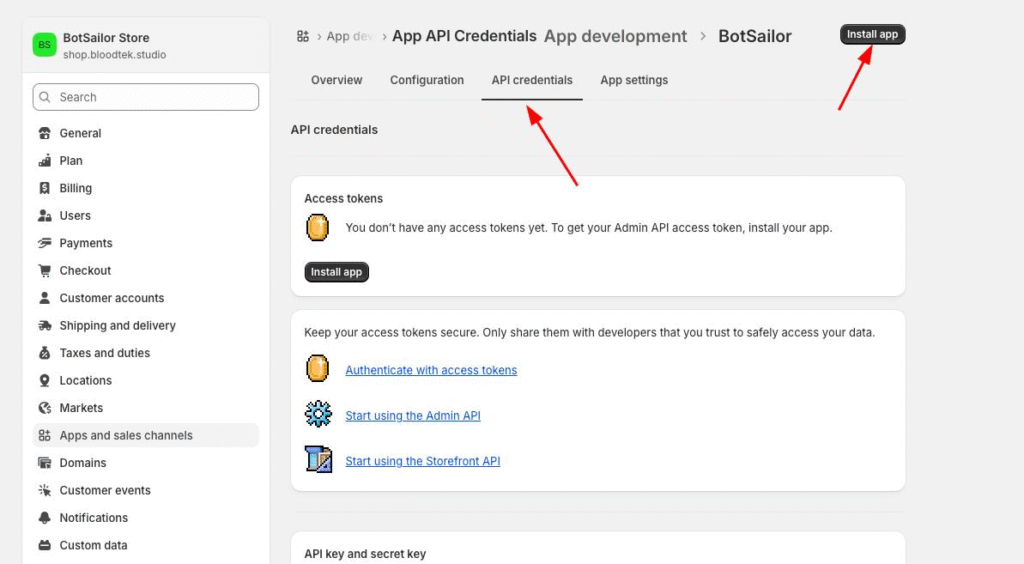Click Install app button under Access tokens
The width and height of the screenshot is (1024, 564).
point(336,272)
